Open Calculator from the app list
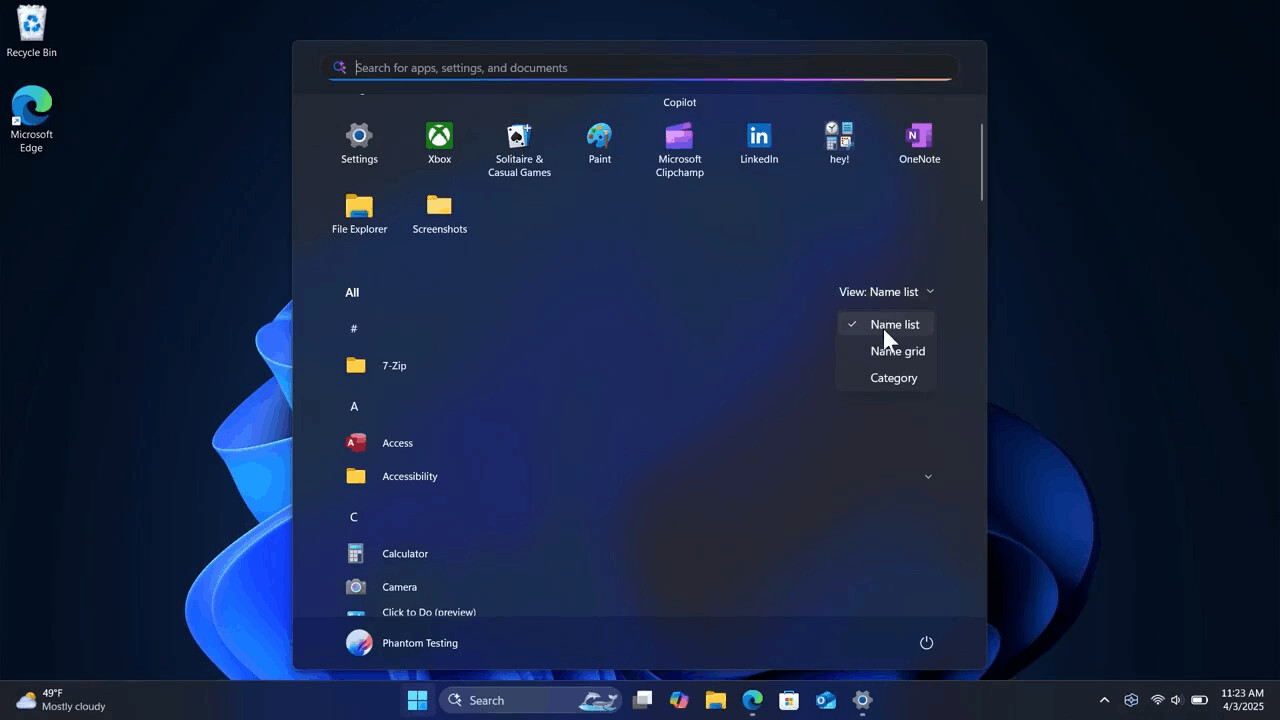 (x=640, y=554)
